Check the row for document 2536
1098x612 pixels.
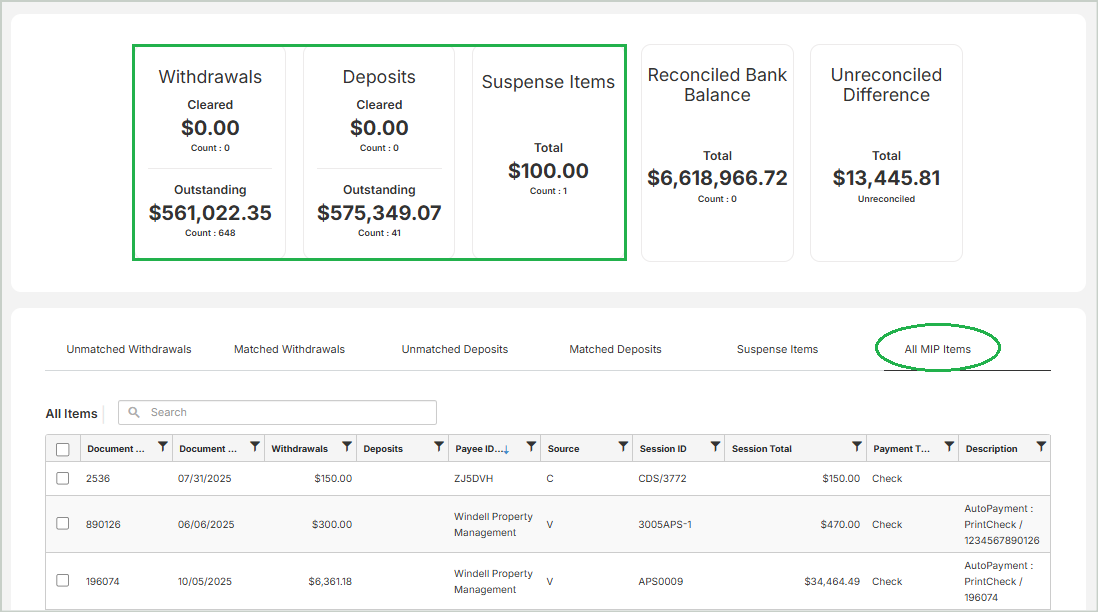63,478
